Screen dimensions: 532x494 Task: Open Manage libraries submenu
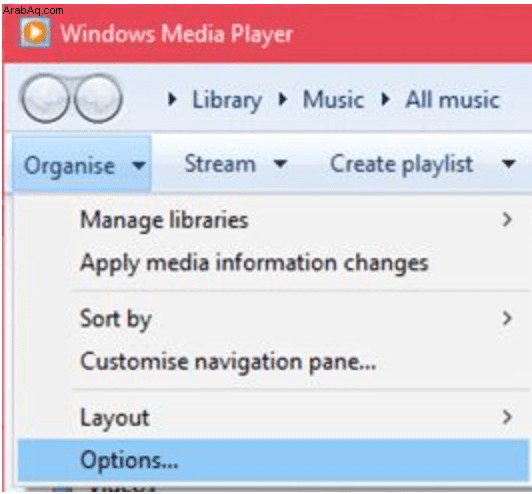coord(273,220)
